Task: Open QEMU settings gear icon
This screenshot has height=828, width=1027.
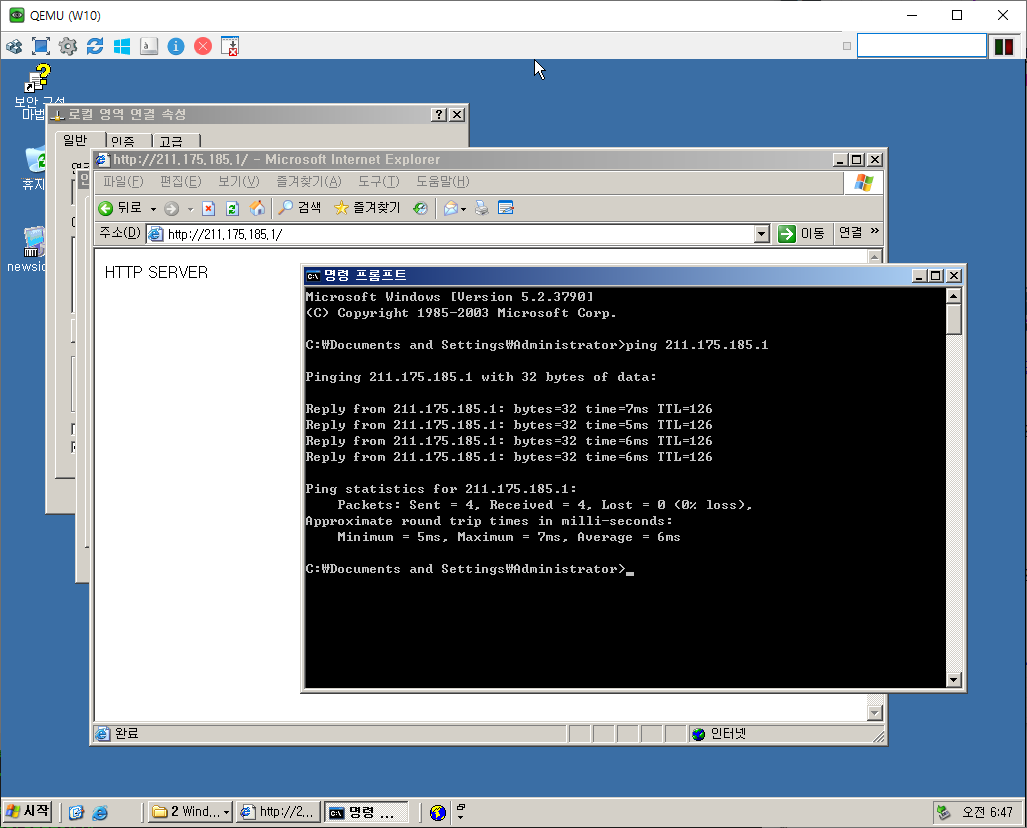Action: [x=67, y=46]
